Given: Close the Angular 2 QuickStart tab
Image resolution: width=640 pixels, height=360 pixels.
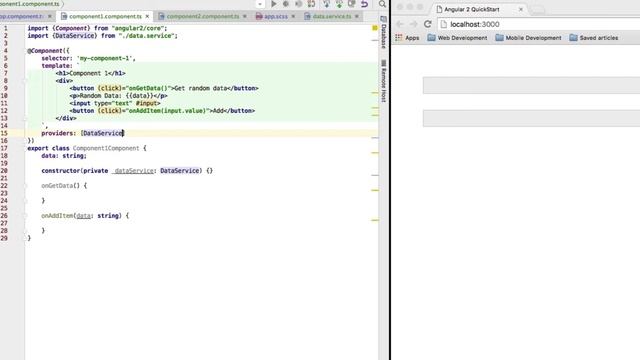Looking at the screenshot, I should [x=520, y=9].
